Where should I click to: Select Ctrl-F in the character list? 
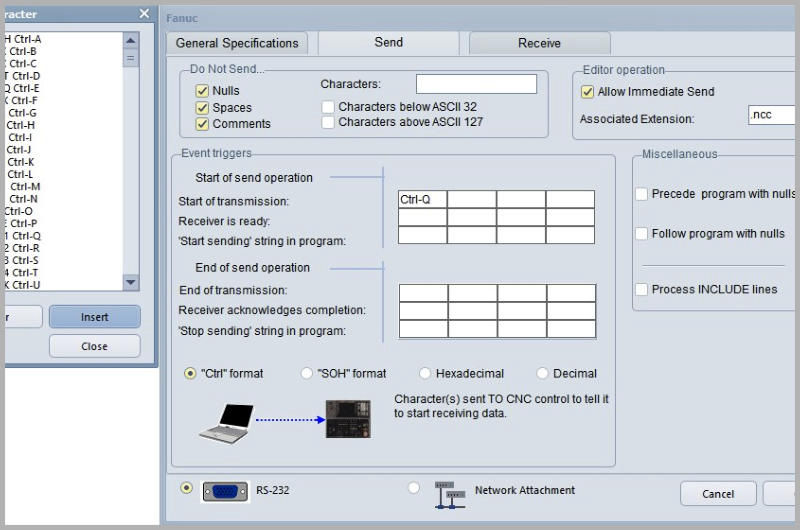coord(64,100)
